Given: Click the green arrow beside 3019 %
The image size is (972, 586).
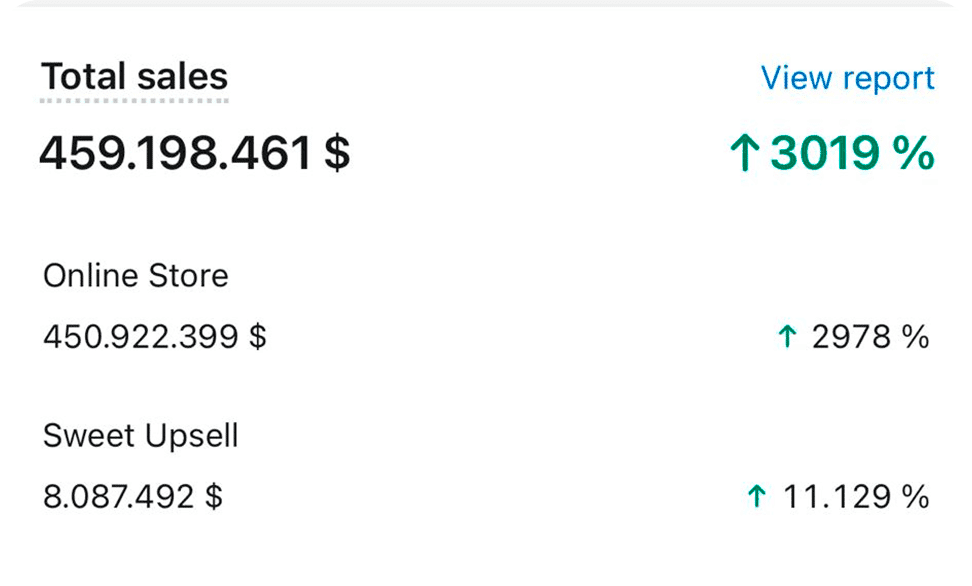Looking at the screenshot, I should coord(744,153).
